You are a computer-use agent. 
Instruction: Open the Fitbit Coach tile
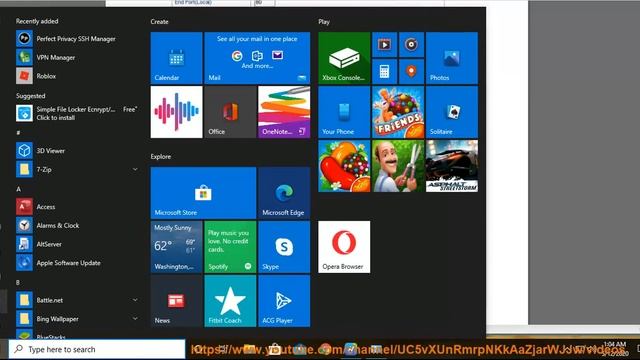[230, 301]
